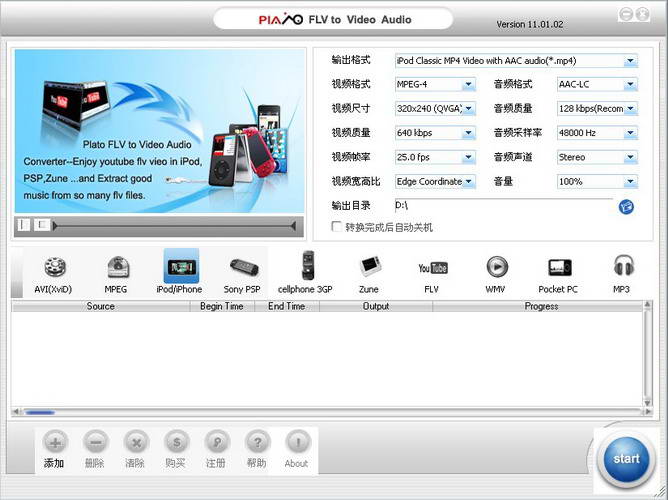
Task: Select the Pocket PC format icon
Action: coord(559,267)
